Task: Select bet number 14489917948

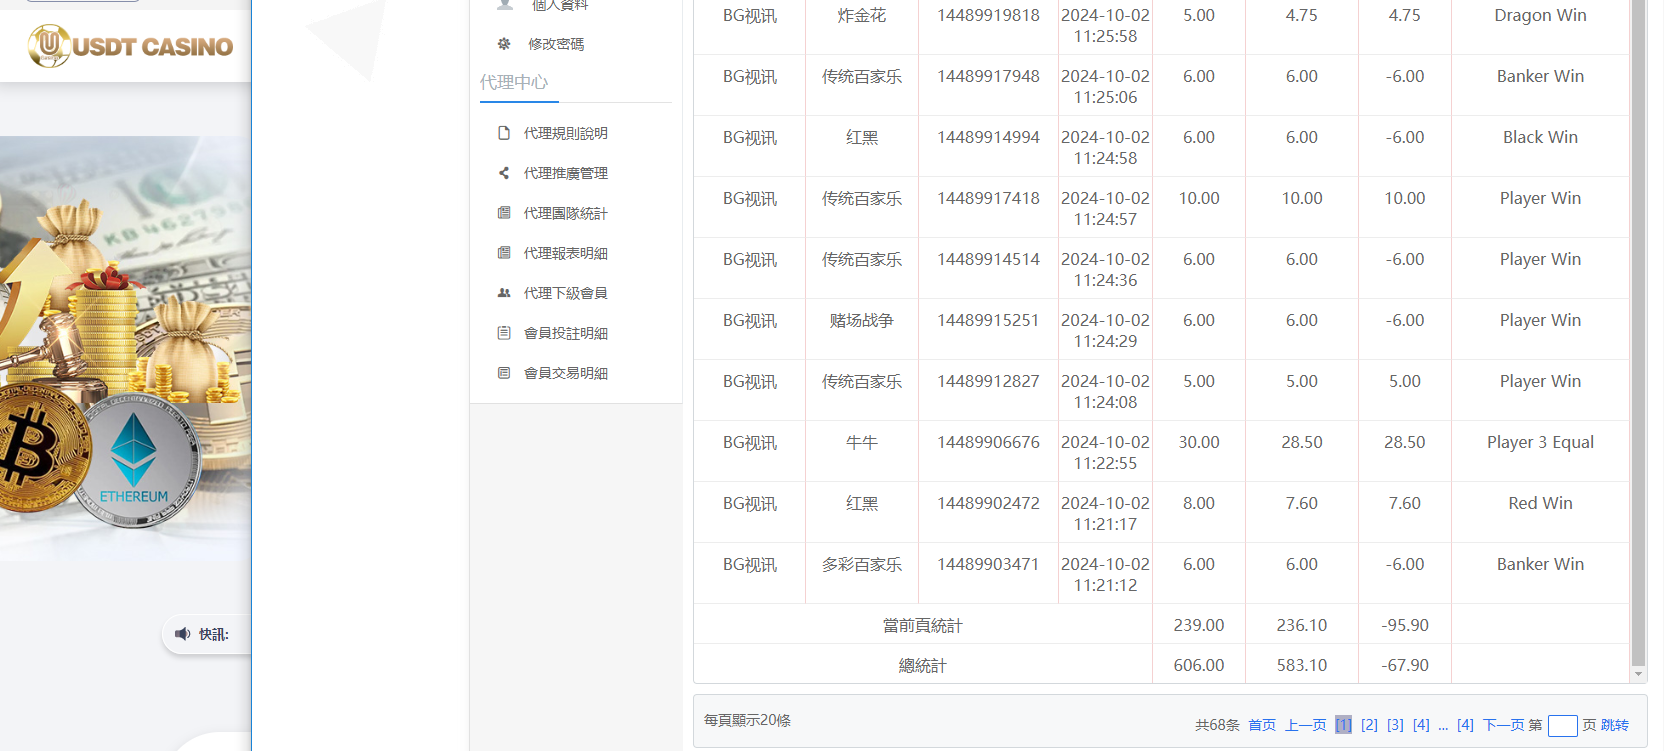Action: tap(988, 76)
